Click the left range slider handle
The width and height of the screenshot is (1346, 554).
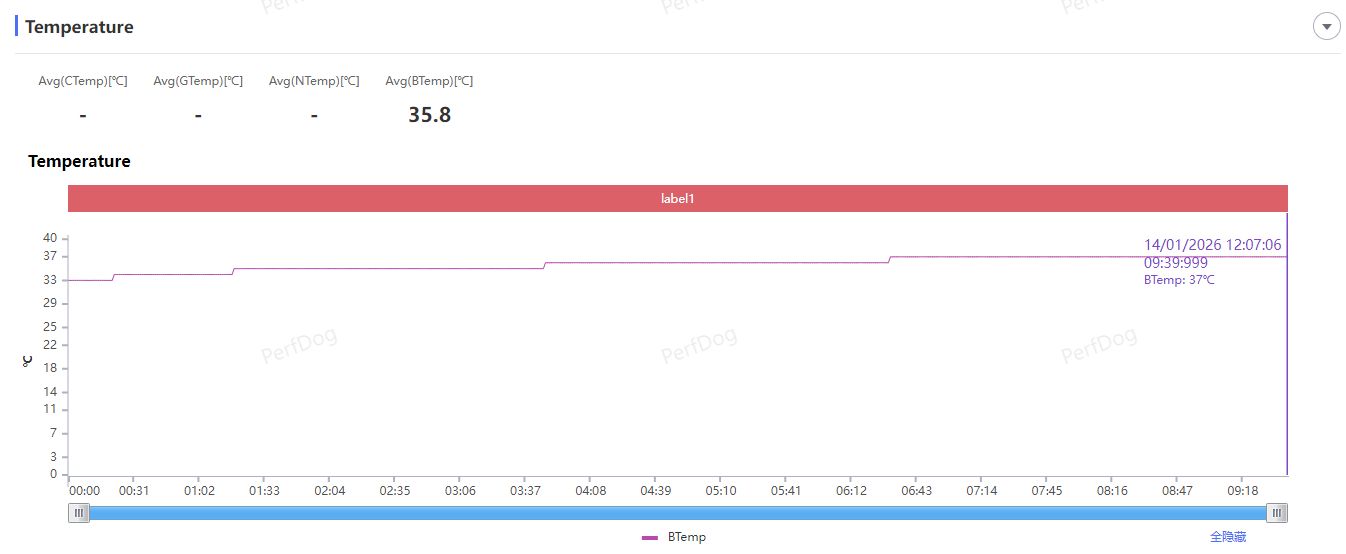pos(79,513)
